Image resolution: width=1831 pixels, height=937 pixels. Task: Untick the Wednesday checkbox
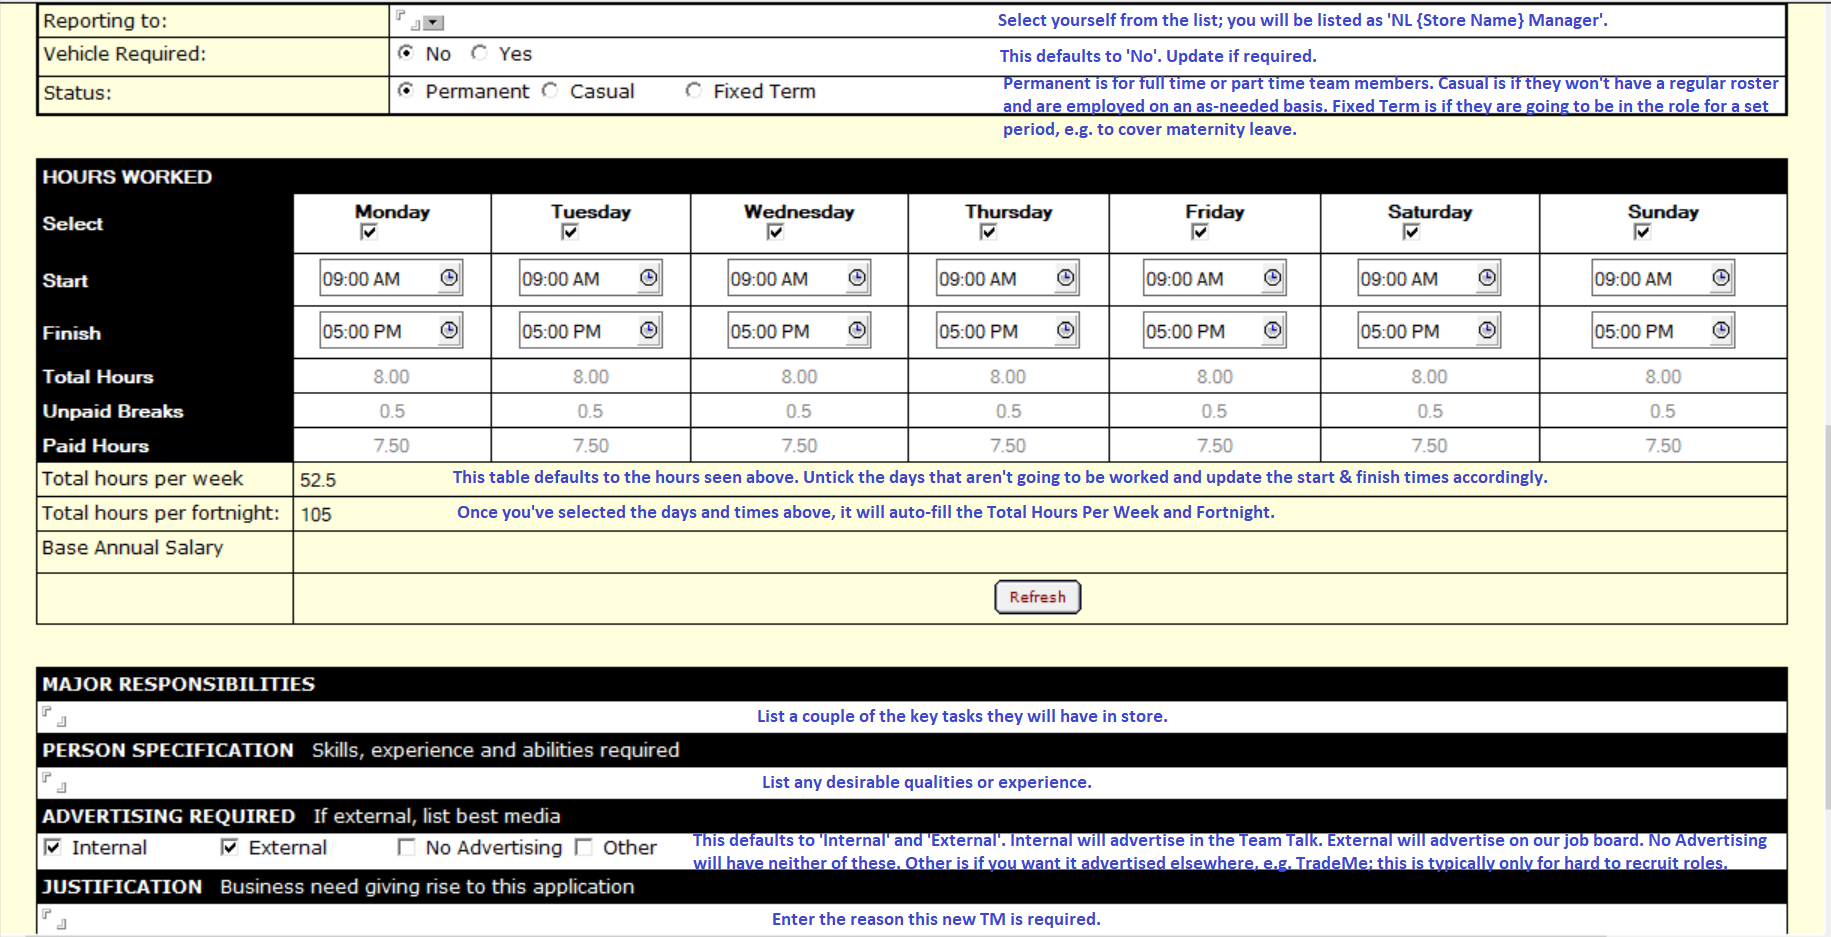(775, 232)
